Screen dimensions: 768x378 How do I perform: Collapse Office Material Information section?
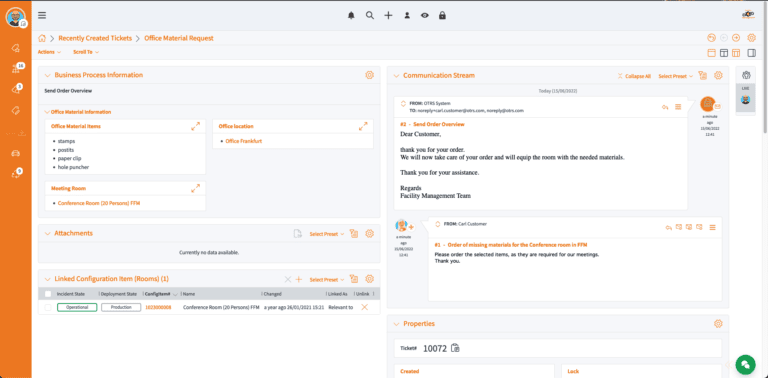coord(47,112)
